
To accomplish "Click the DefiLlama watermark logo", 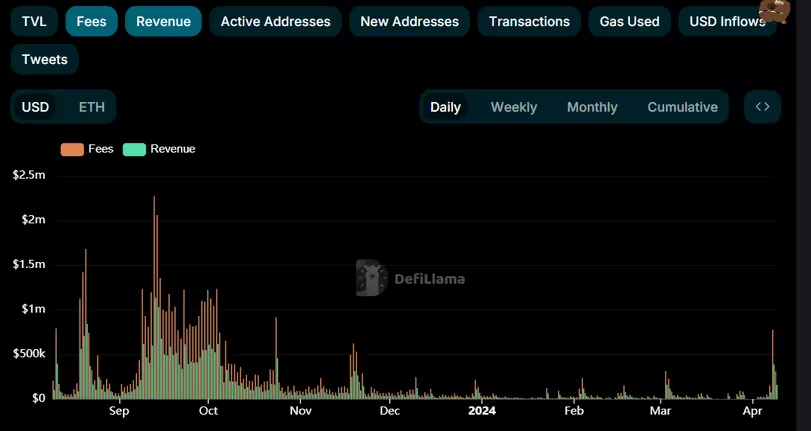I will click(410, 279).
